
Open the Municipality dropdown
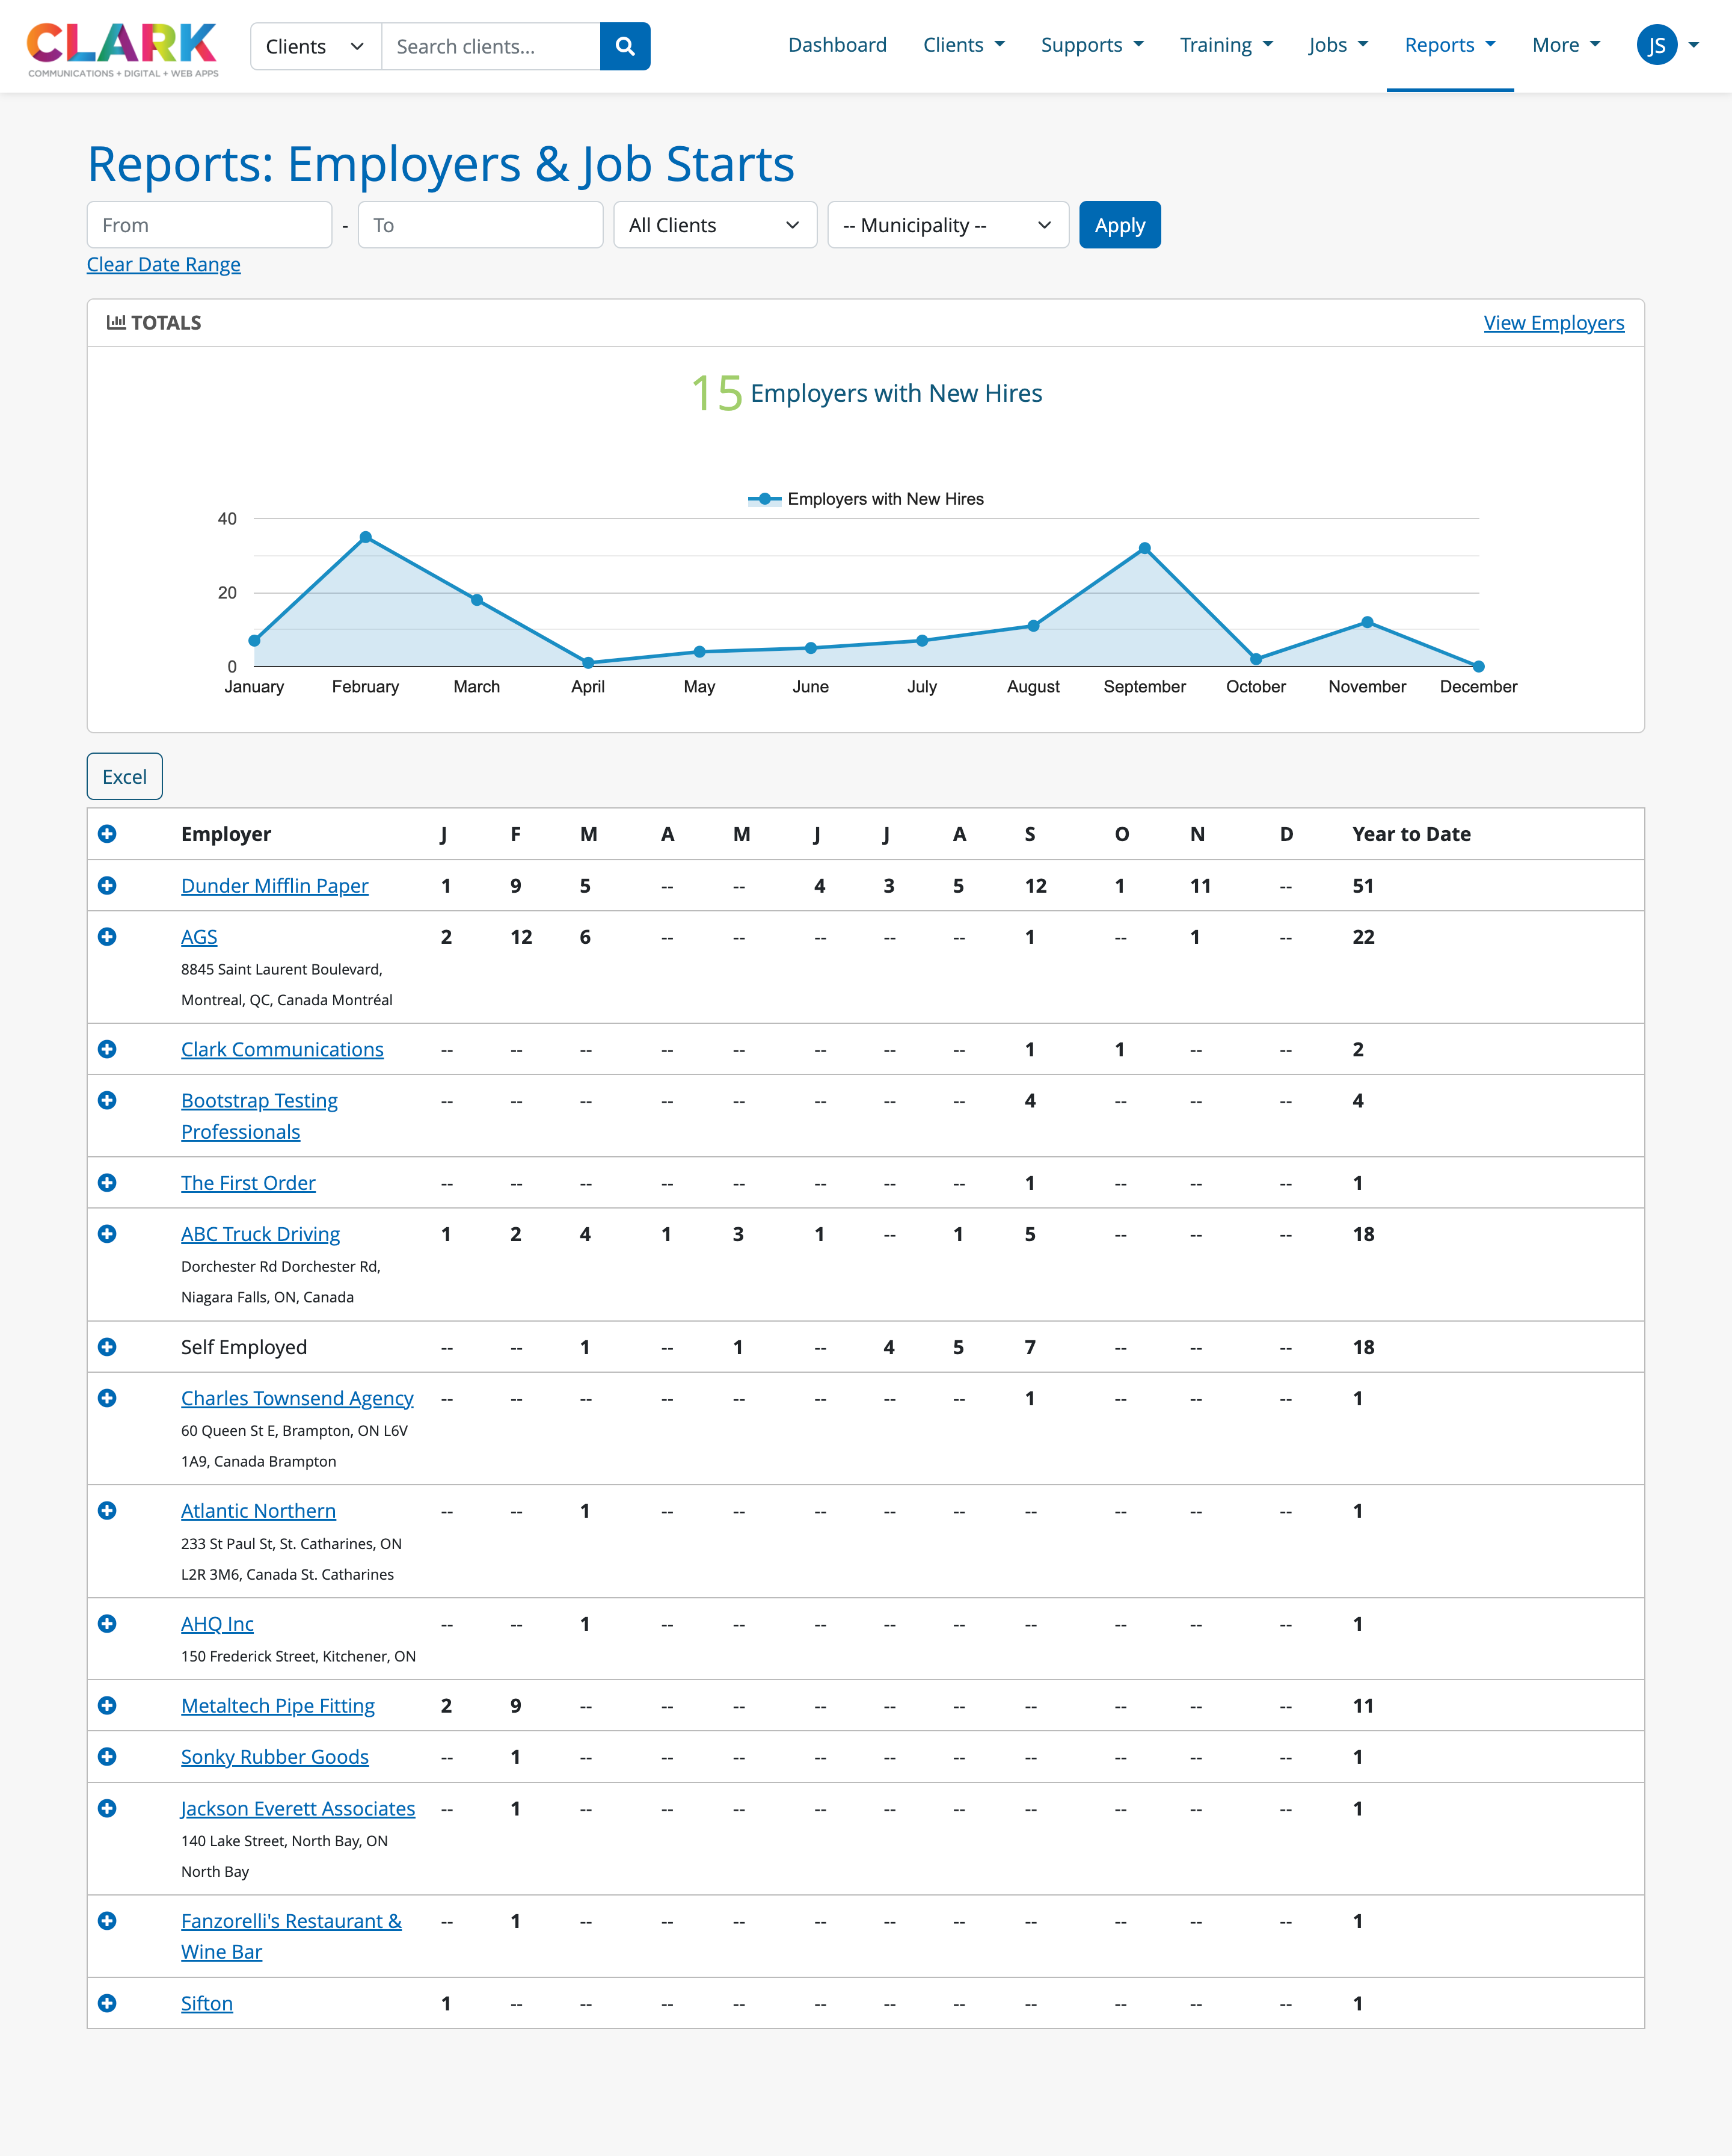pyautogui.click(x=947, y=225)
